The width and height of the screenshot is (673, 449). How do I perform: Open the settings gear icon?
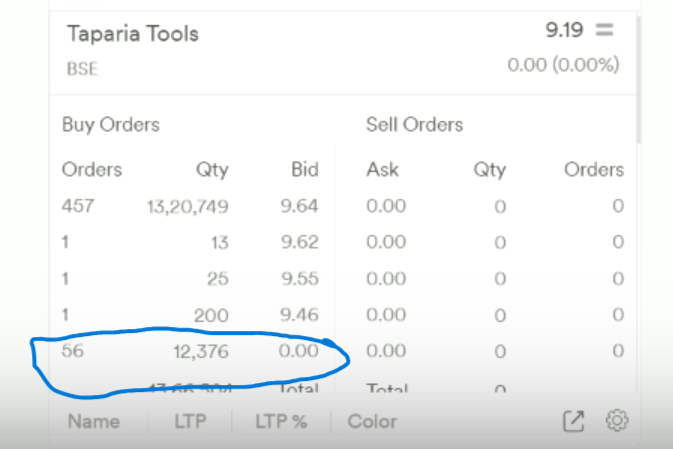coord(617,420)
